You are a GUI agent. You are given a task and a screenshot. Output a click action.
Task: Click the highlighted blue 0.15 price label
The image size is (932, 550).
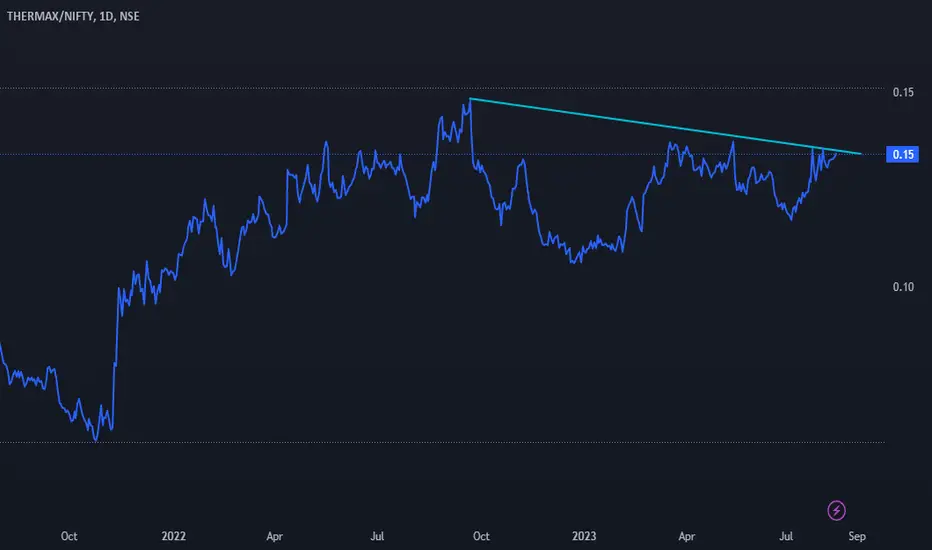[x=902, y=155]
